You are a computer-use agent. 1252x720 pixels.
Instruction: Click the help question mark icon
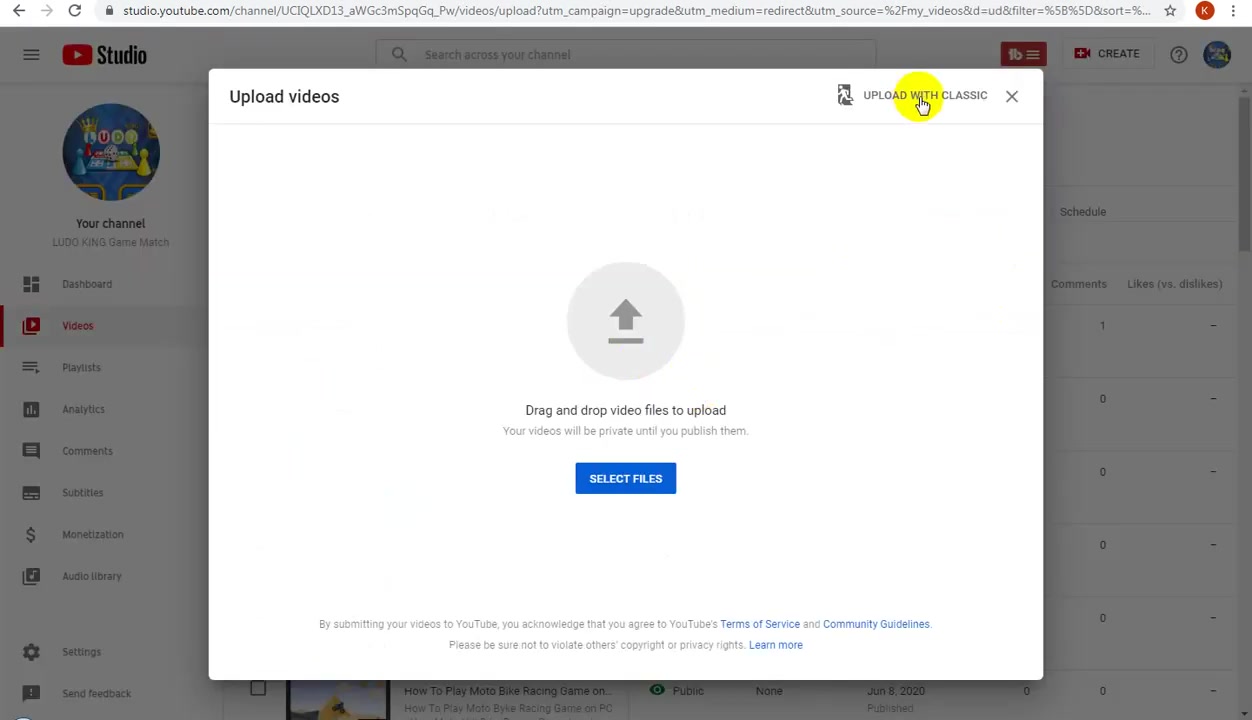1179,54
